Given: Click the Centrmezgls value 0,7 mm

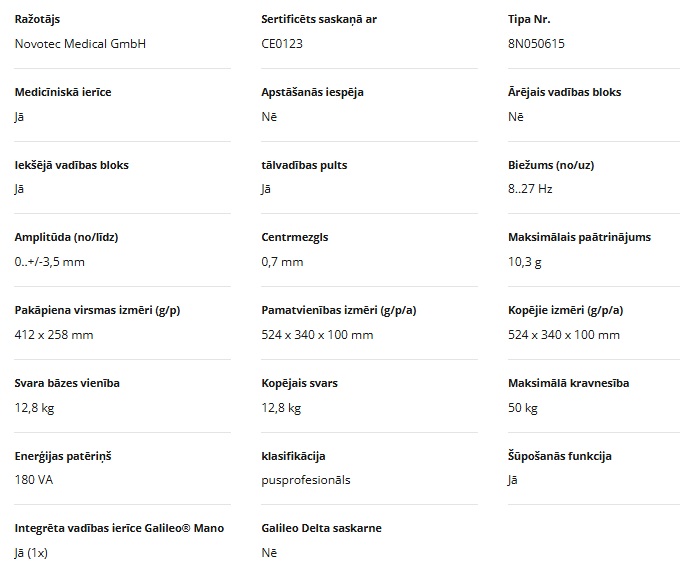Looking at the screenshot, I should tap(282, 262).
